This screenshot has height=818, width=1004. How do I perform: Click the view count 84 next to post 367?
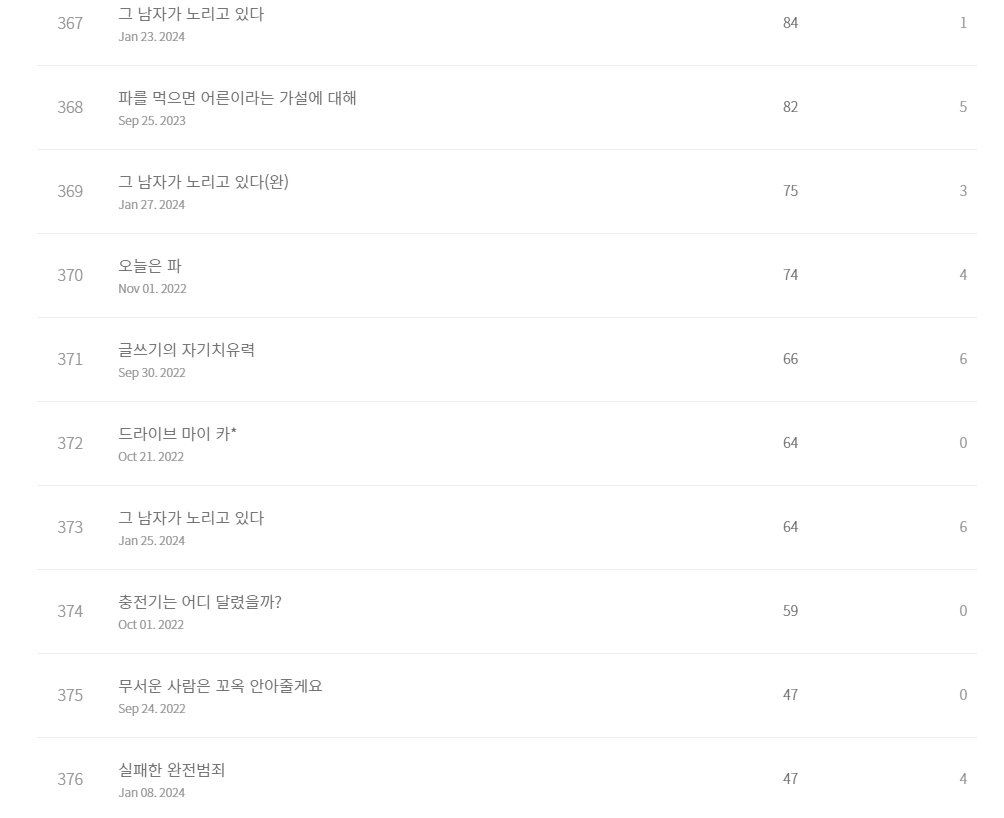(x=790, y=23)
